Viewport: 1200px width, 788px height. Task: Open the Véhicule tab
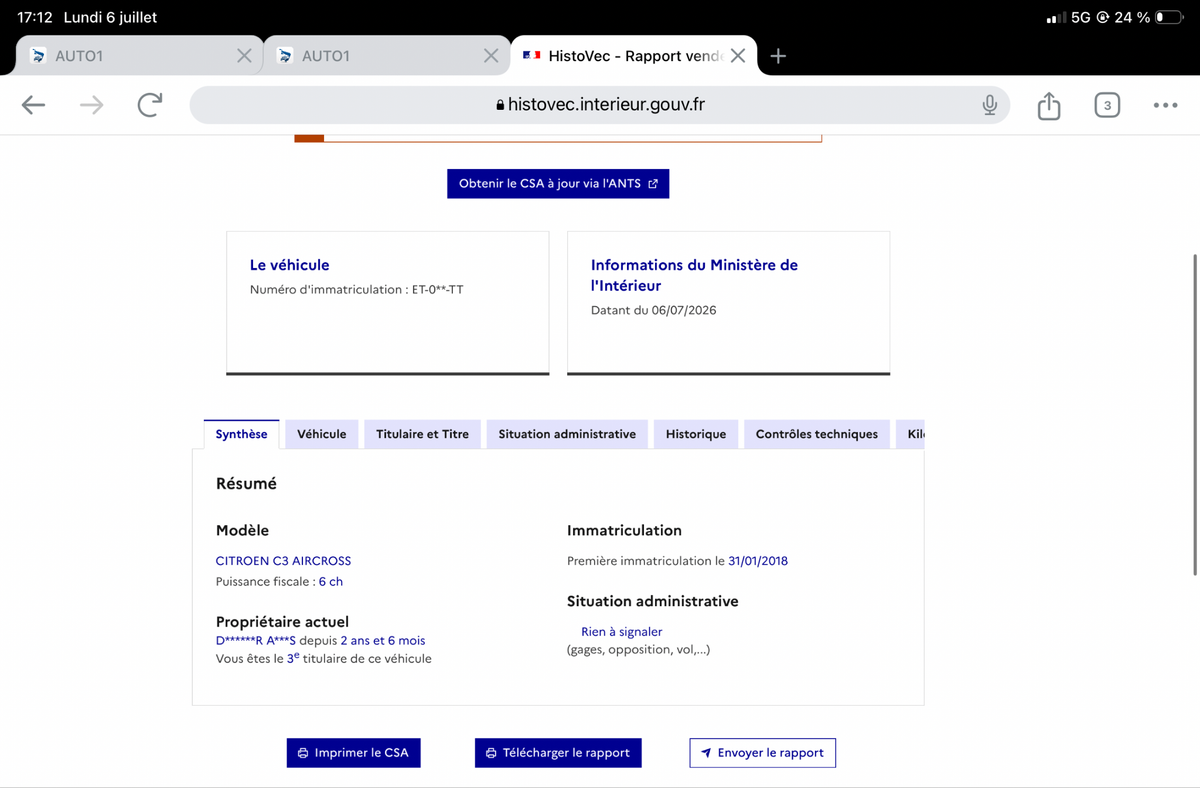[x=322, y=434]
